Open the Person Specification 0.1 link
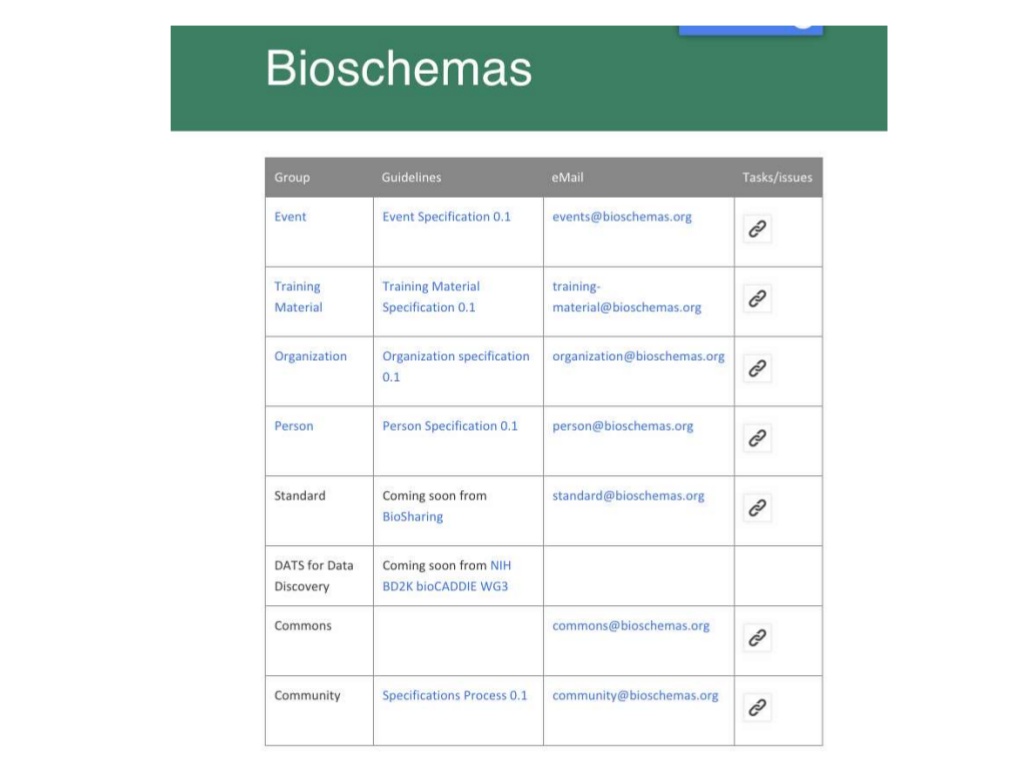 click(450, 426)
